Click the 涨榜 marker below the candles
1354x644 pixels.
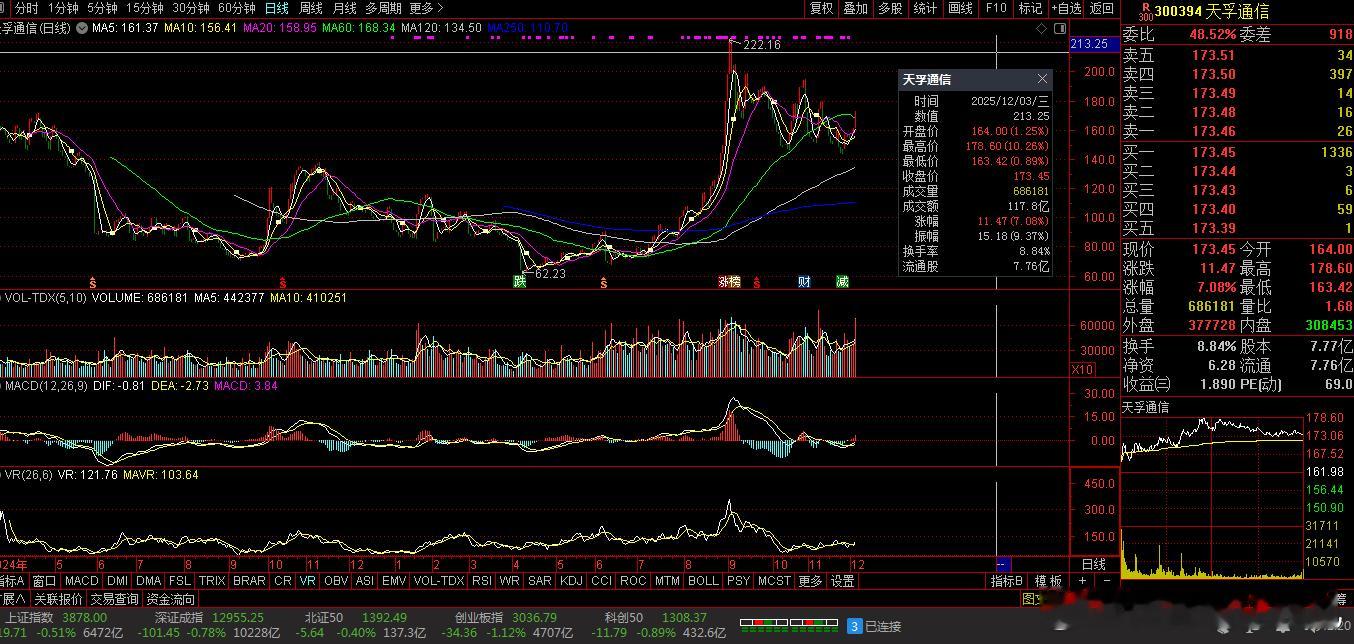(730, 282)
